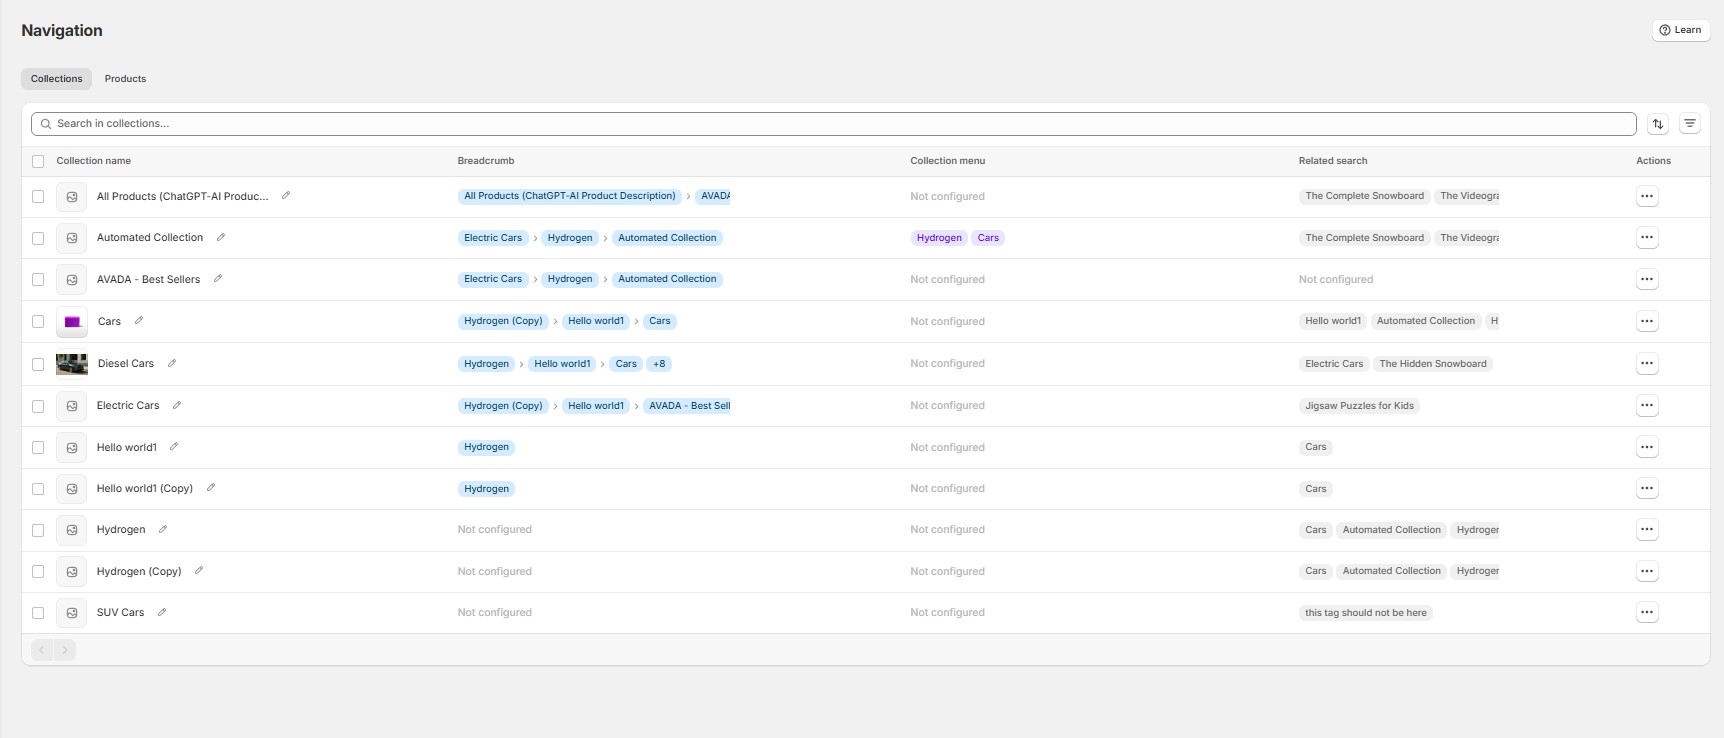This screenshot has height=738, width=1724.
Task: Click the edit pencil next to Cars
Action: 139,321
